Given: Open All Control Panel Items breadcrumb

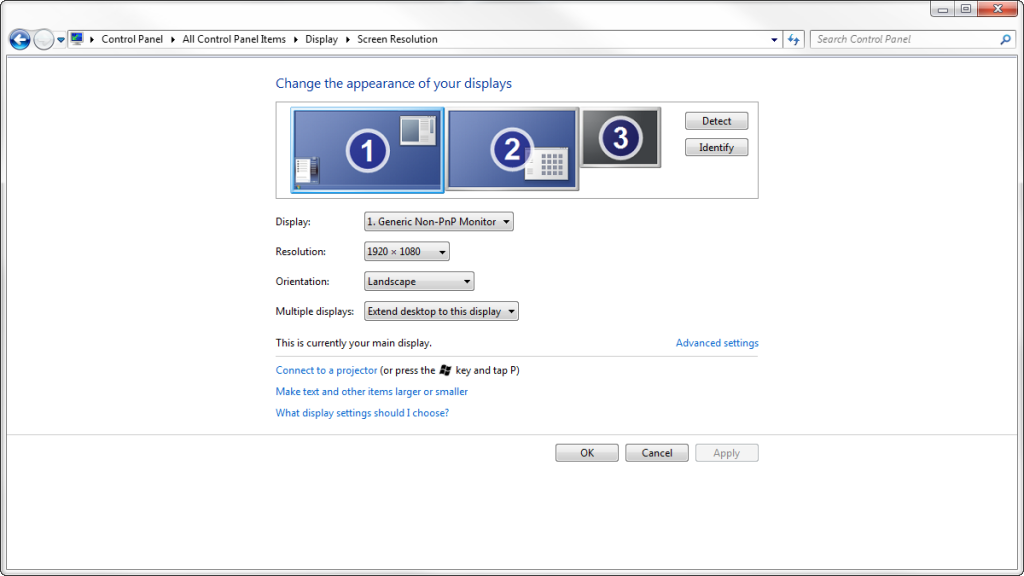Looking at the screenshot, I should (234, 39).
